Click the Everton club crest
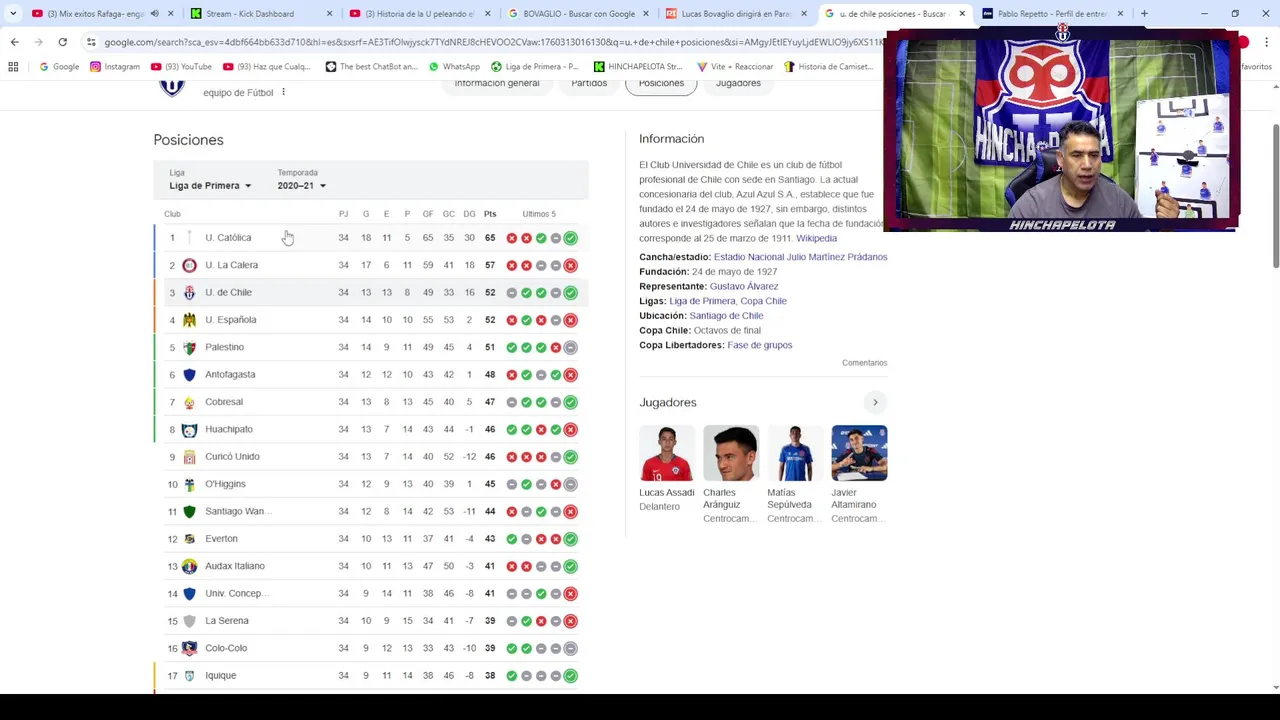Screen dimensions: 1280x720 (x=189, y=539)
